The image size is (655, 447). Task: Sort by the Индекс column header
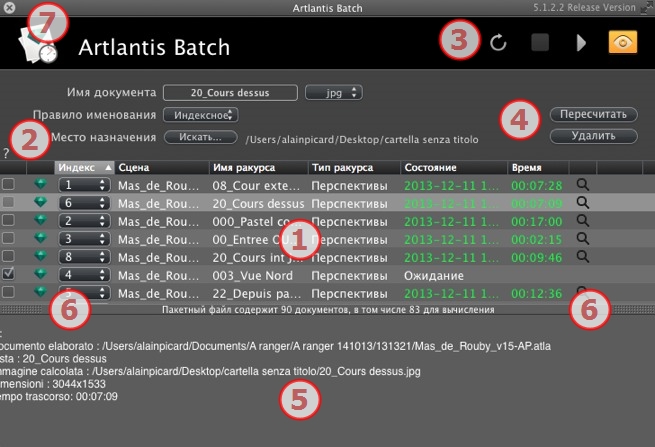pyautogui.click(x=84, y=168)
